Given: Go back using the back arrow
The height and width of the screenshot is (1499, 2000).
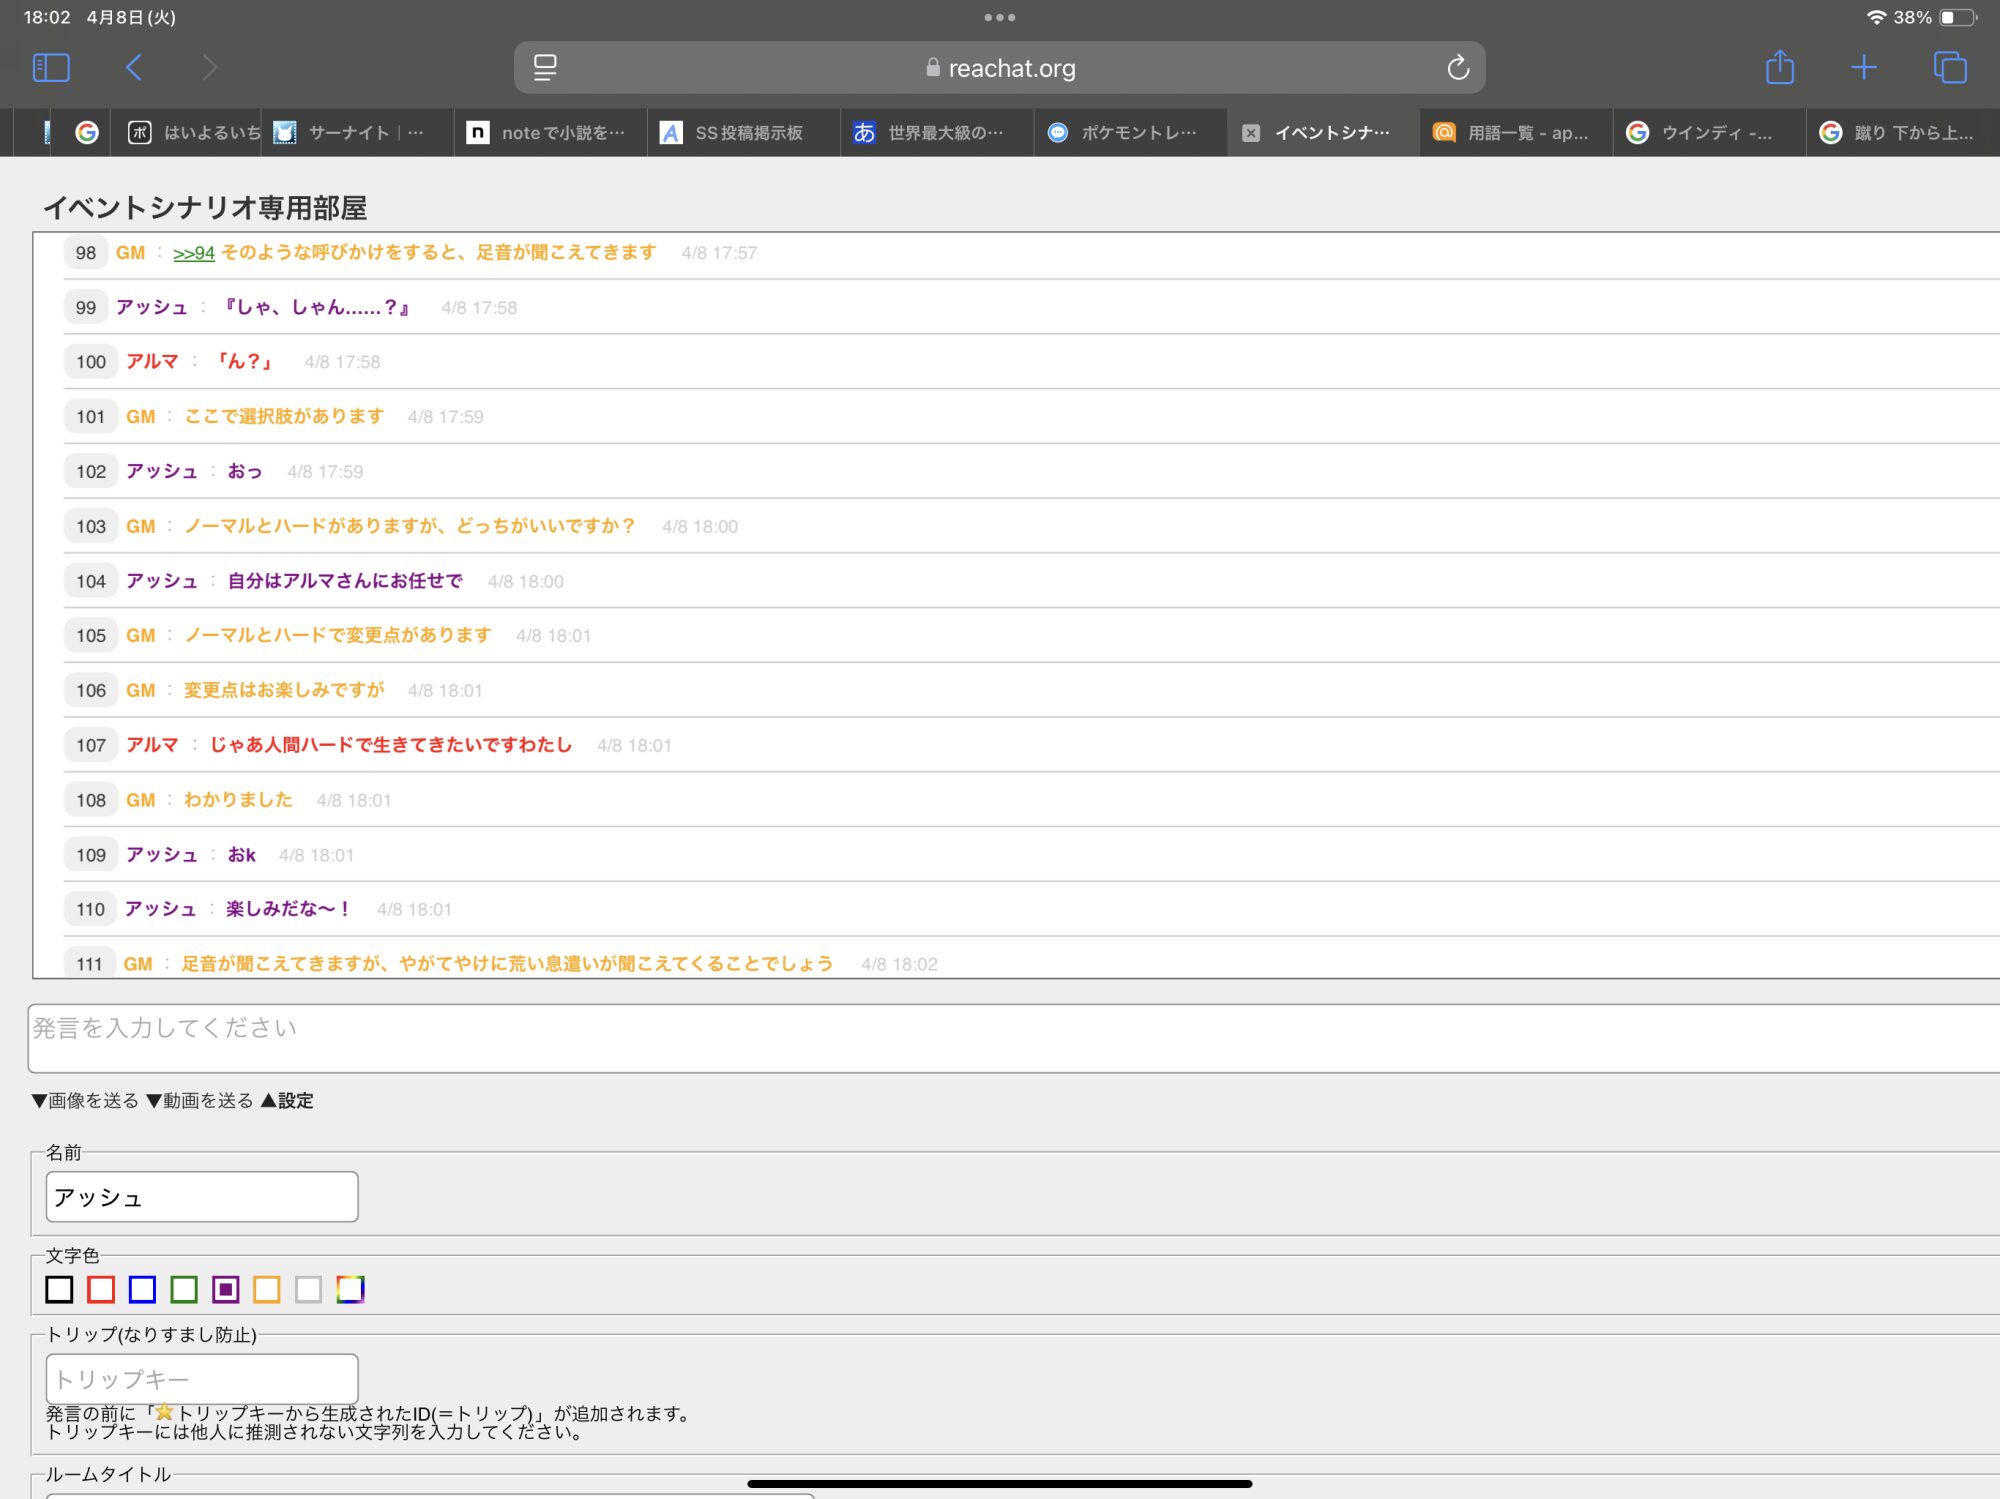Looking at the screenshot, I should (x=134, y=68).
